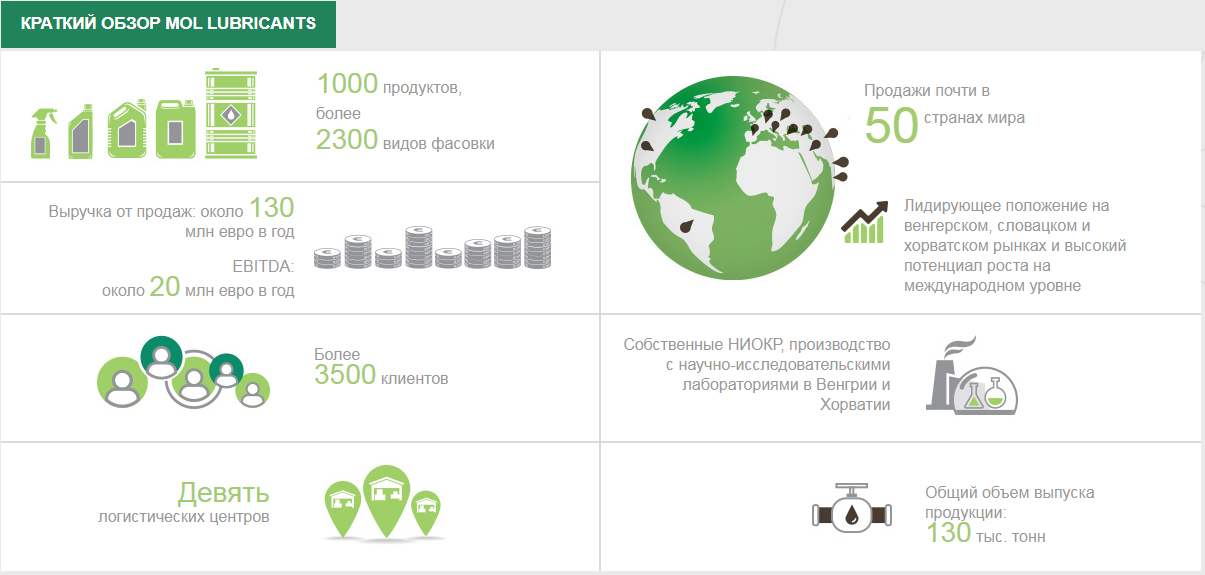This screenshot has width=1205, height=575.
Task: Click the 'EBITDA:' label
Action: tap(263, 266)
